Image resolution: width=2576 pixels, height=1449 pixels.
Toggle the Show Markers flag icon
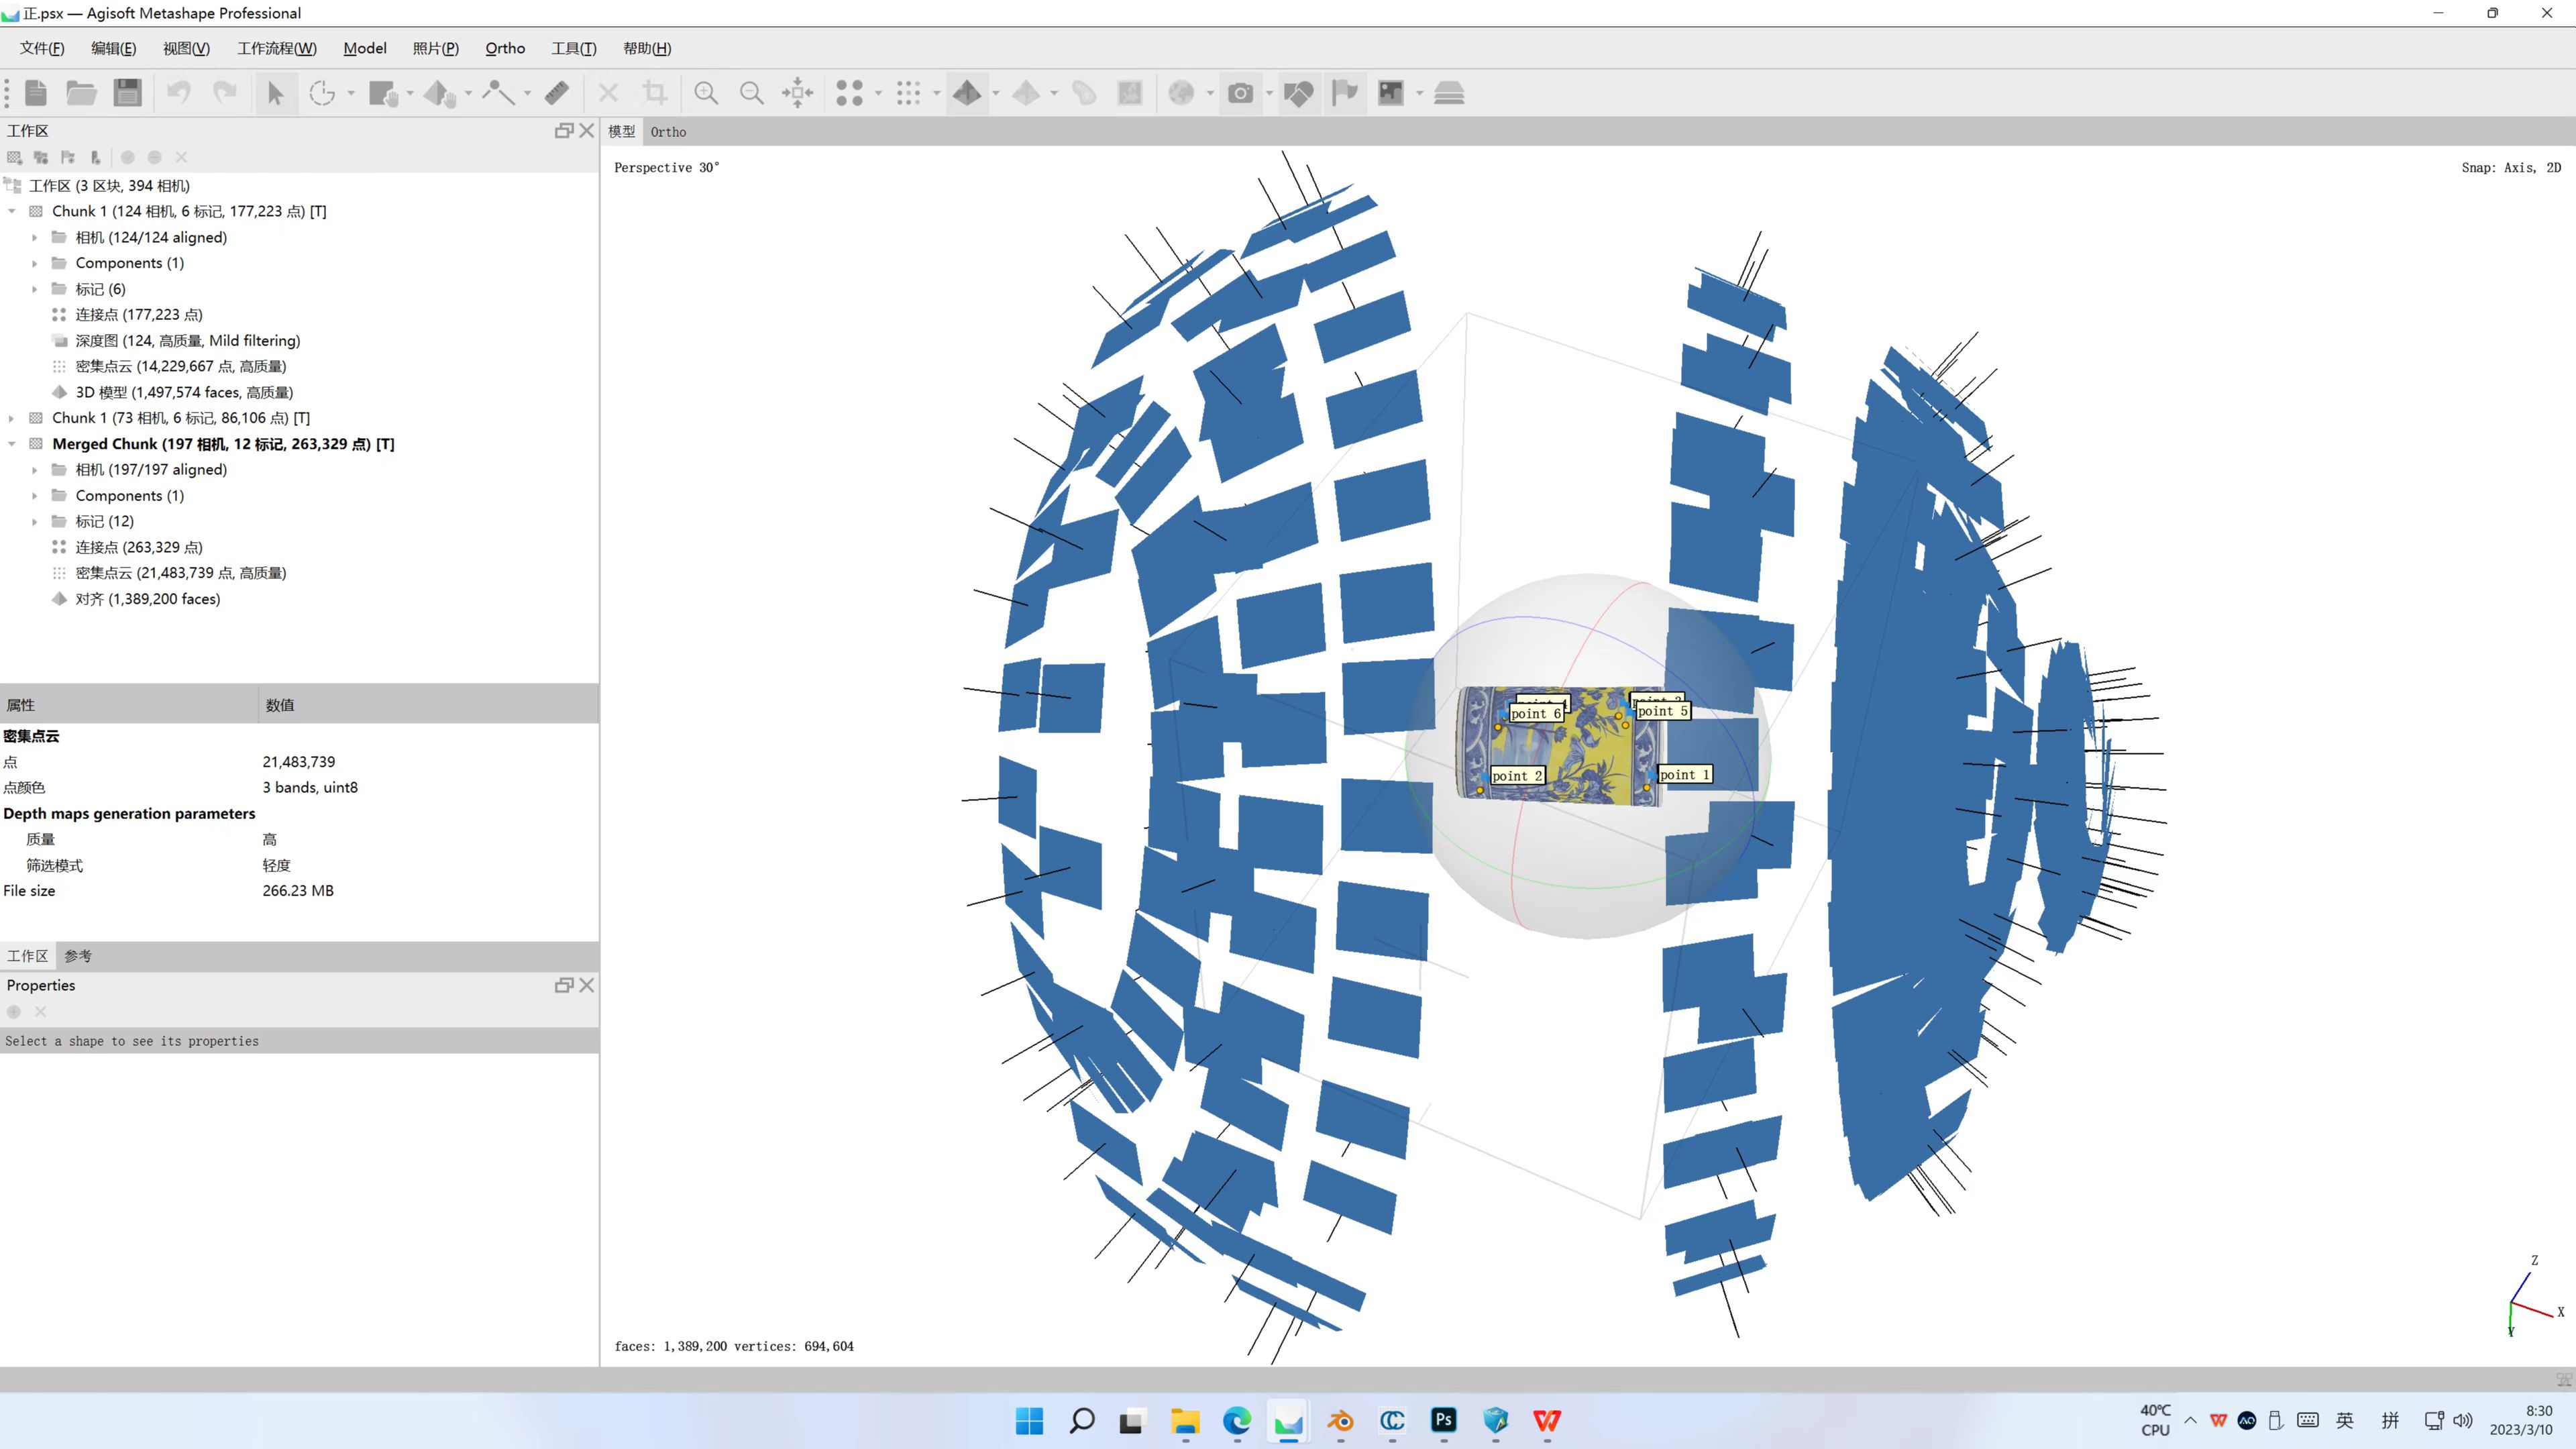tap(1345, 93)
